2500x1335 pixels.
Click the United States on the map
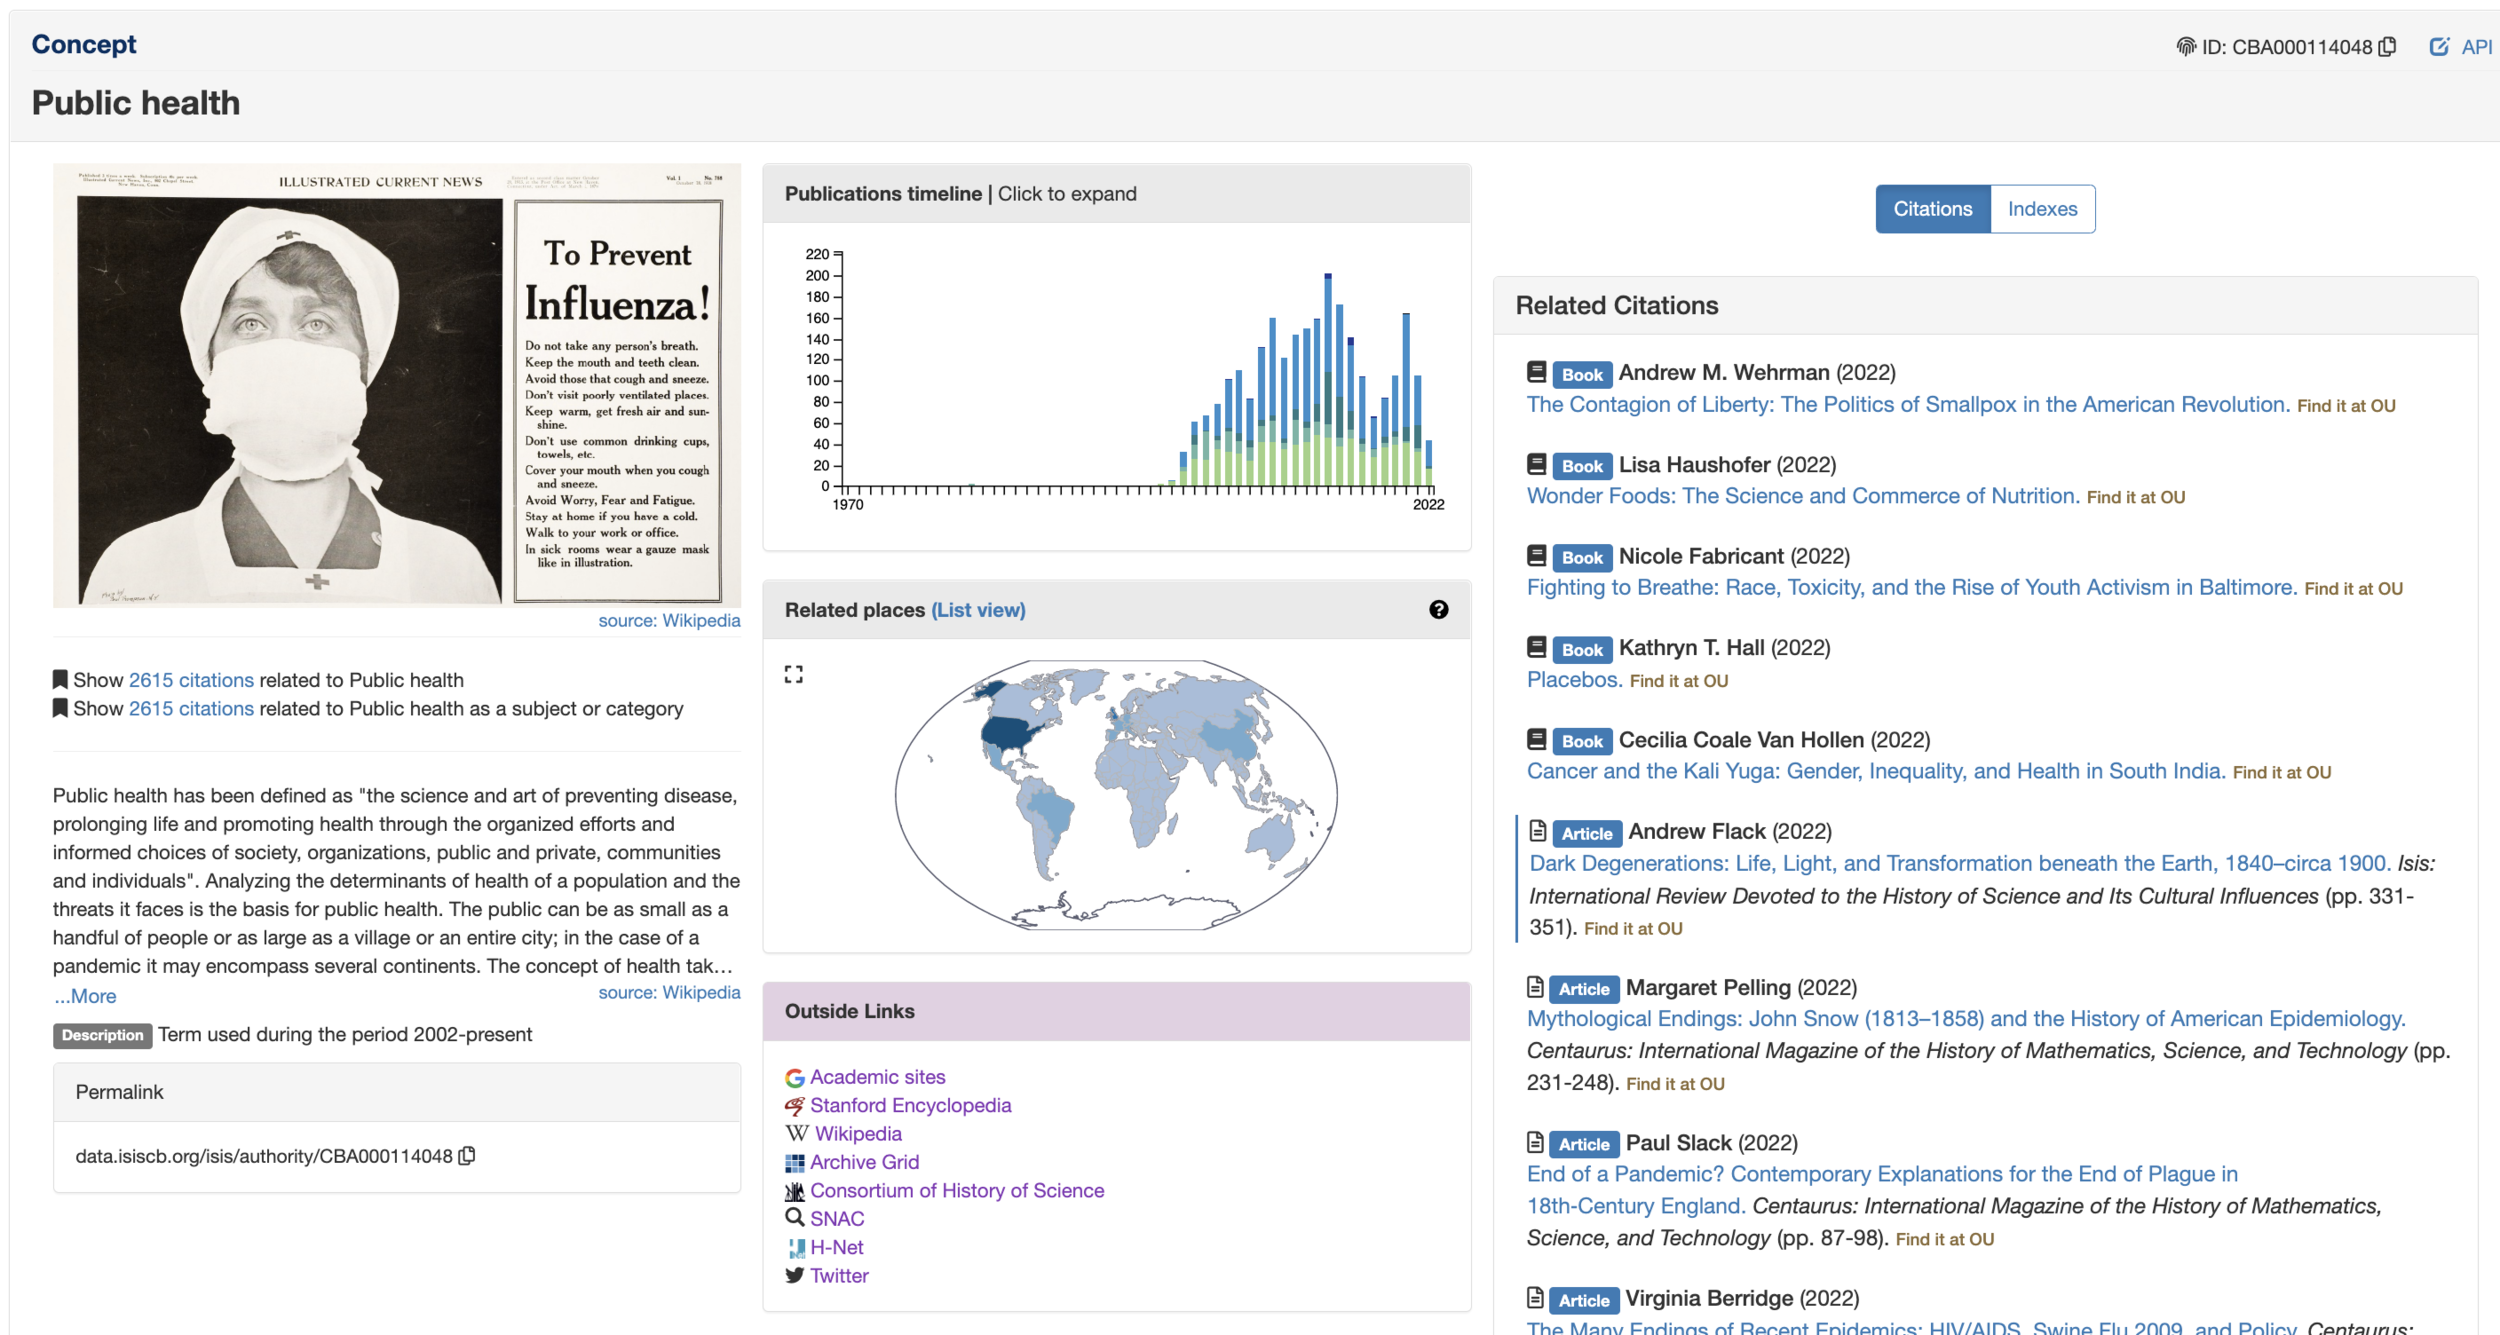click(1006, 733)
